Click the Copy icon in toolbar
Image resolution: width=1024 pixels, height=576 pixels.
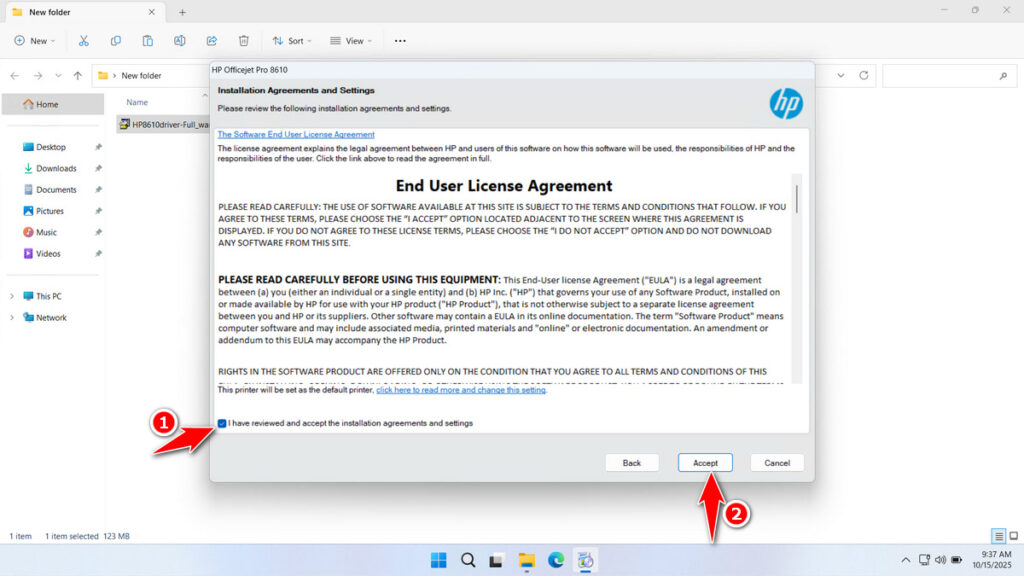[x=116, y=41]
